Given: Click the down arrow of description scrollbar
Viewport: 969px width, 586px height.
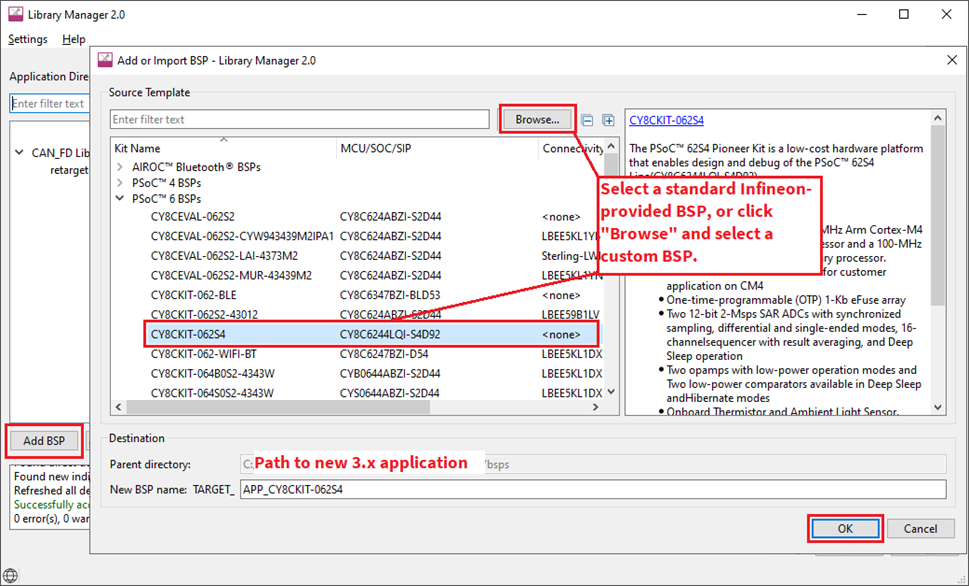Looking at the screenshot, I should click(938, 408).
